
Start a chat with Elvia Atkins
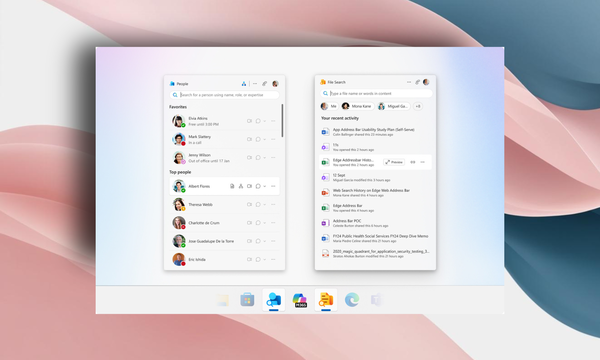(258, 121)
